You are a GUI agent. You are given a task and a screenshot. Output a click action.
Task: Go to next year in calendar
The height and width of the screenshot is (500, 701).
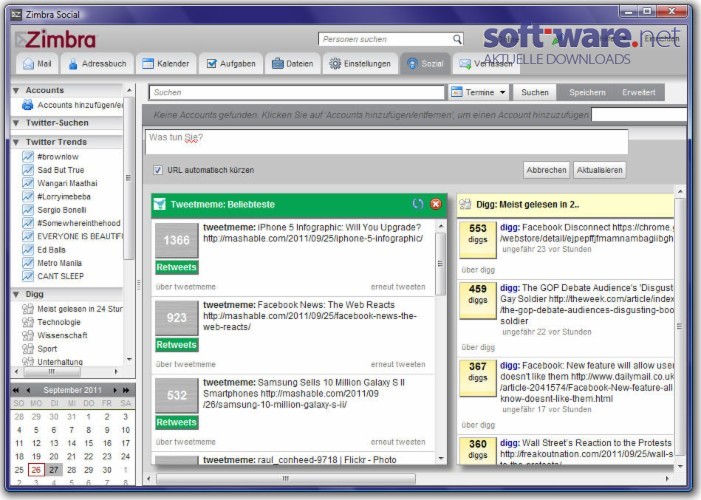click(126, 390)
